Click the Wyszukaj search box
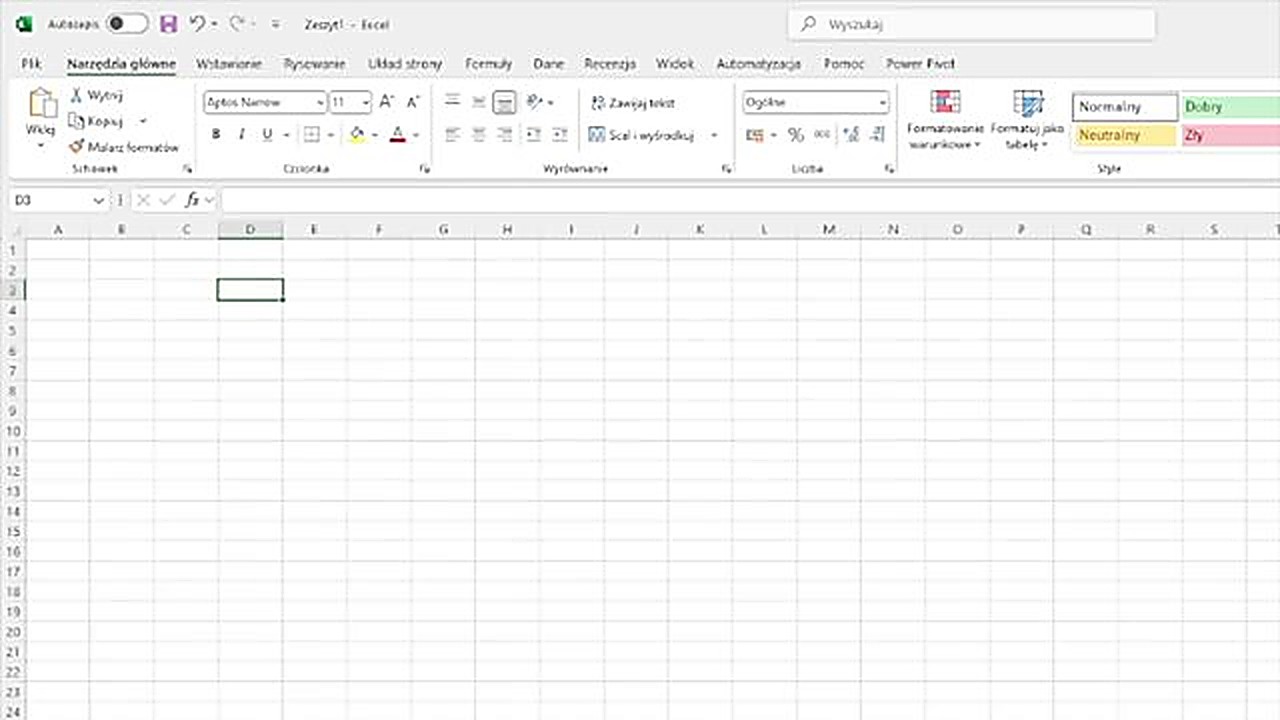Image resolution: width=1280 pixels, height=720 pixels. click(970, 24)
